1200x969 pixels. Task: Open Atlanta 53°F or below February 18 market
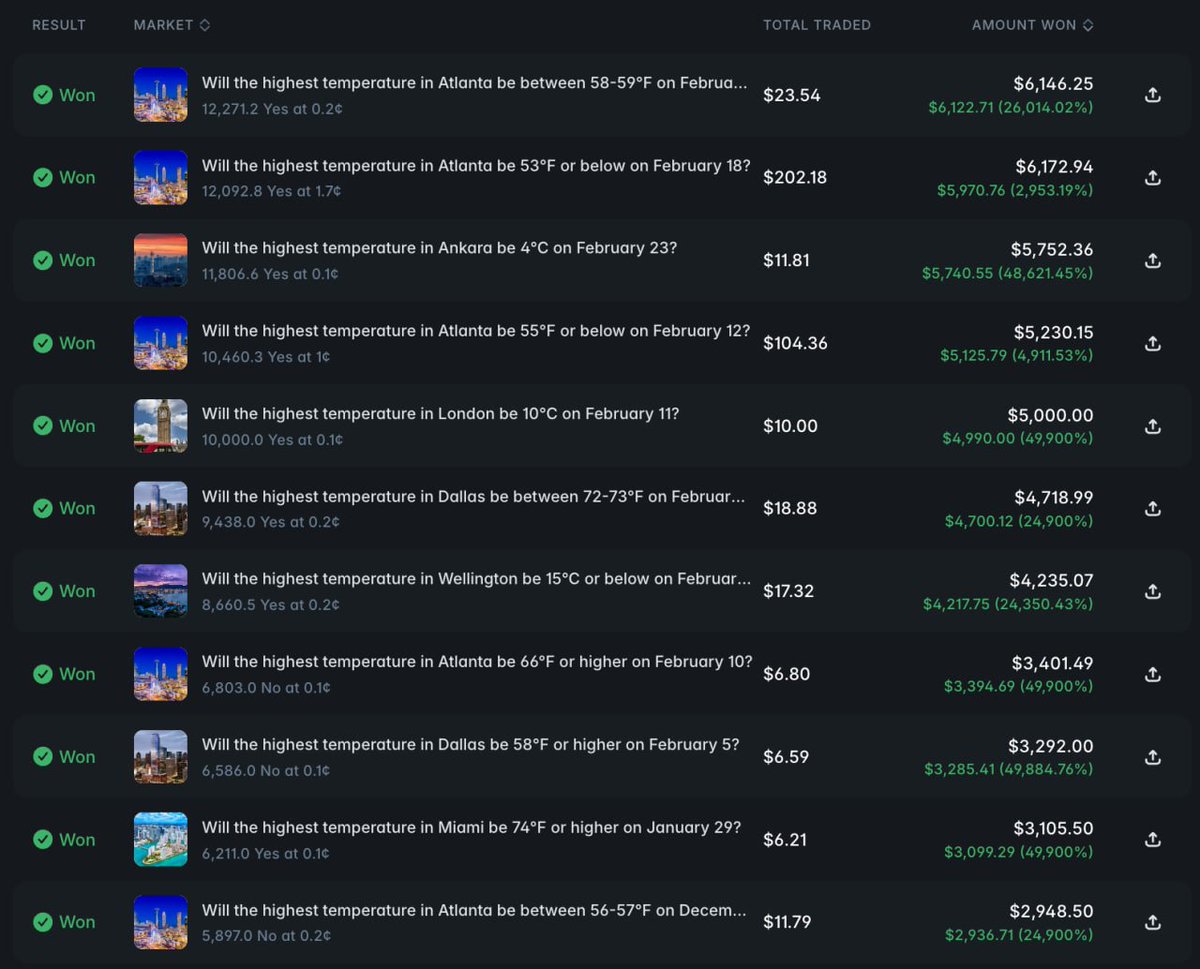pyautogui.click(x=476, y=166)
